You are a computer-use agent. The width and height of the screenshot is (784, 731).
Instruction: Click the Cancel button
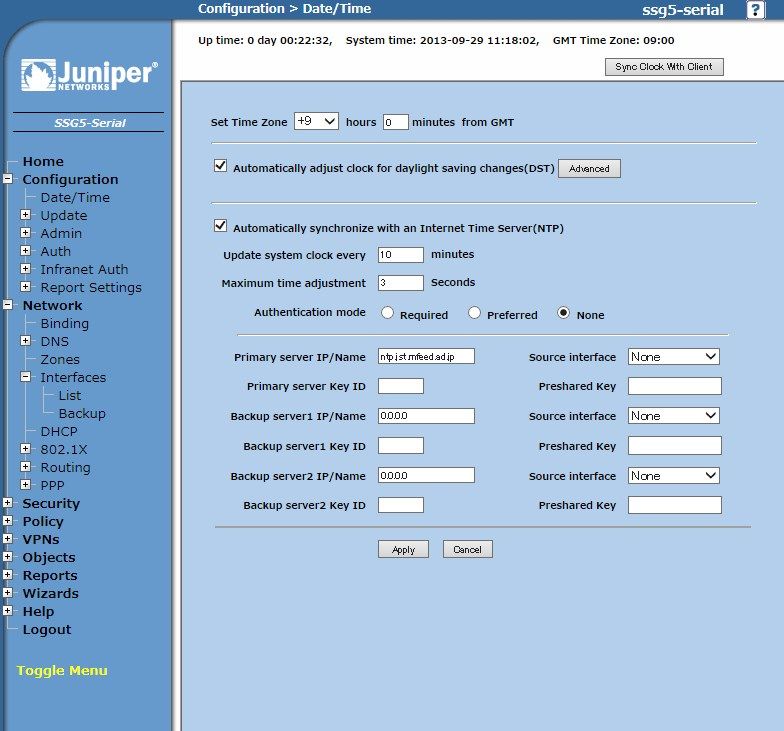pyautogui.click(x=468, y=550)
